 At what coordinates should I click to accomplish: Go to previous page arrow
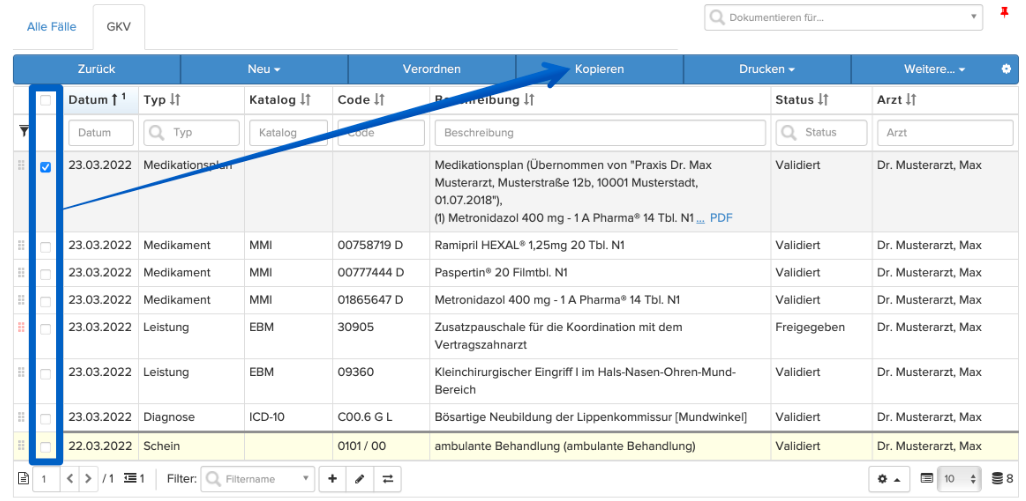70,479
